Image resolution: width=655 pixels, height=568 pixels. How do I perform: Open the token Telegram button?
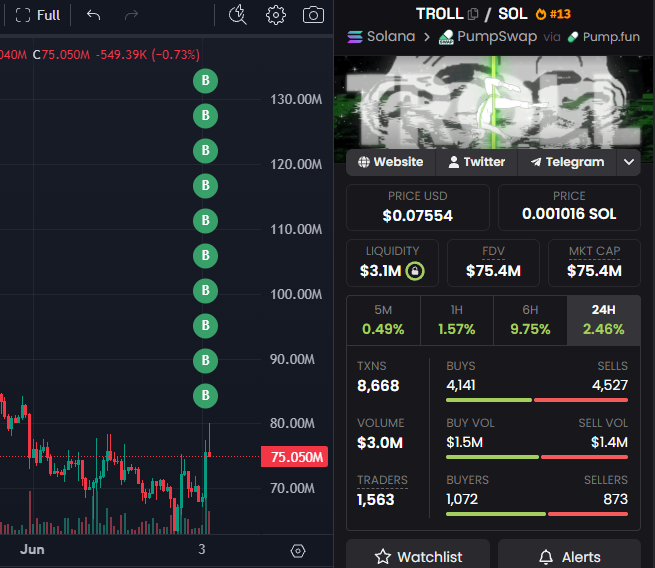tap(567, 162)
